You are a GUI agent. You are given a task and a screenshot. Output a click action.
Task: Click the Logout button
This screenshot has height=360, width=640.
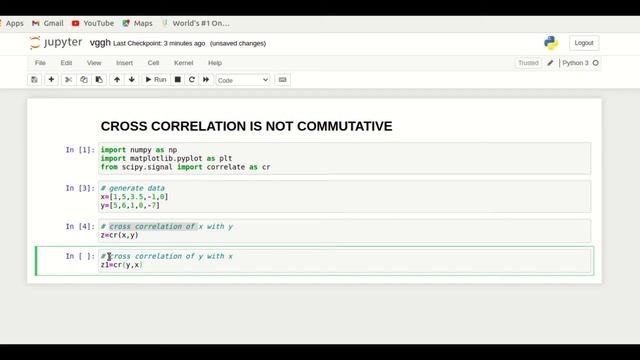pos(584,43)
